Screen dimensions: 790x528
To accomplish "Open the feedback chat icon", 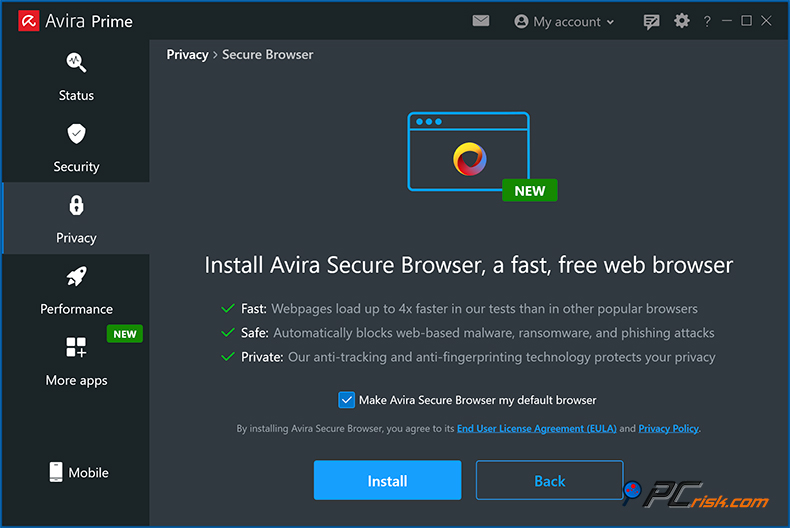I will click(x=651, y=21).
